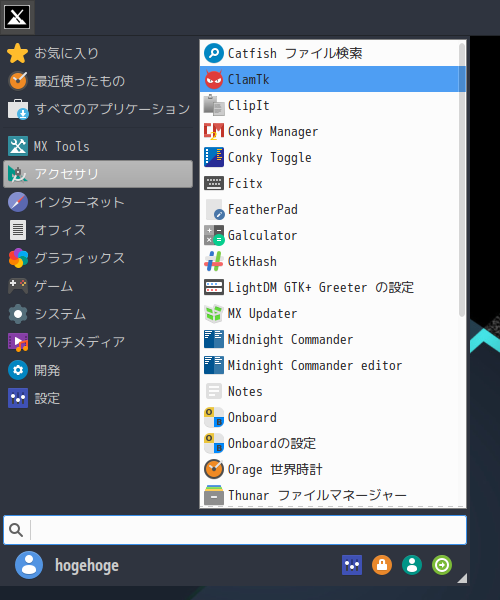Open the System (システム) category
The width and height of the screenshot is (500, 600).
pos(98,314)
